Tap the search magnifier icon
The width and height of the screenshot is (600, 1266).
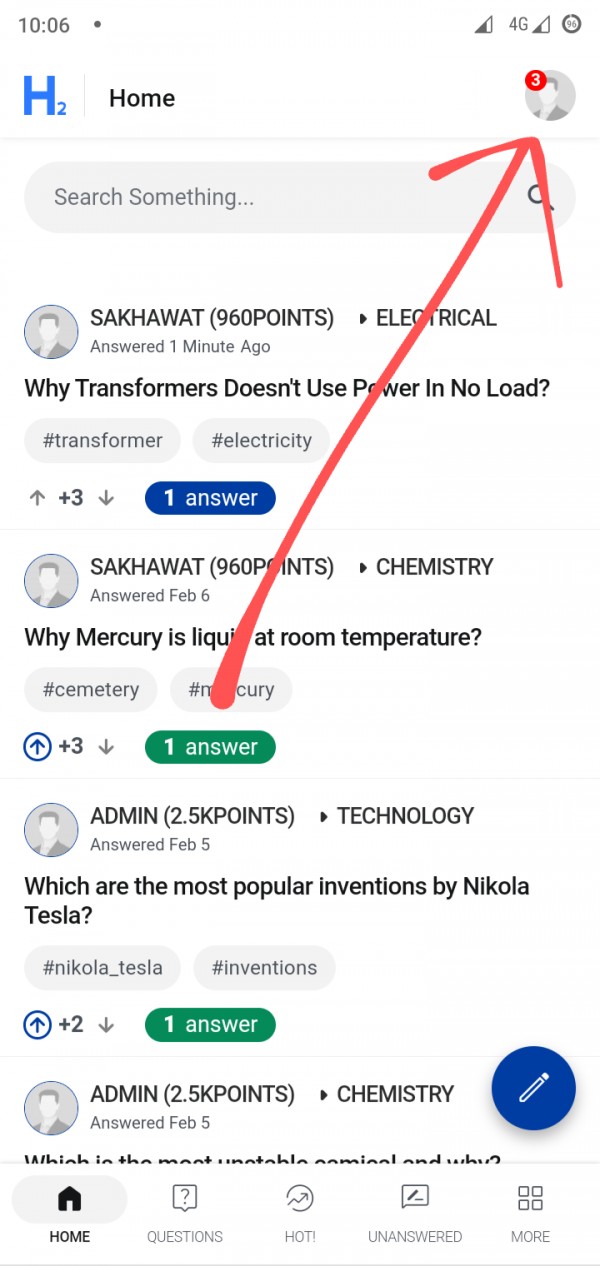pos(541,196)
